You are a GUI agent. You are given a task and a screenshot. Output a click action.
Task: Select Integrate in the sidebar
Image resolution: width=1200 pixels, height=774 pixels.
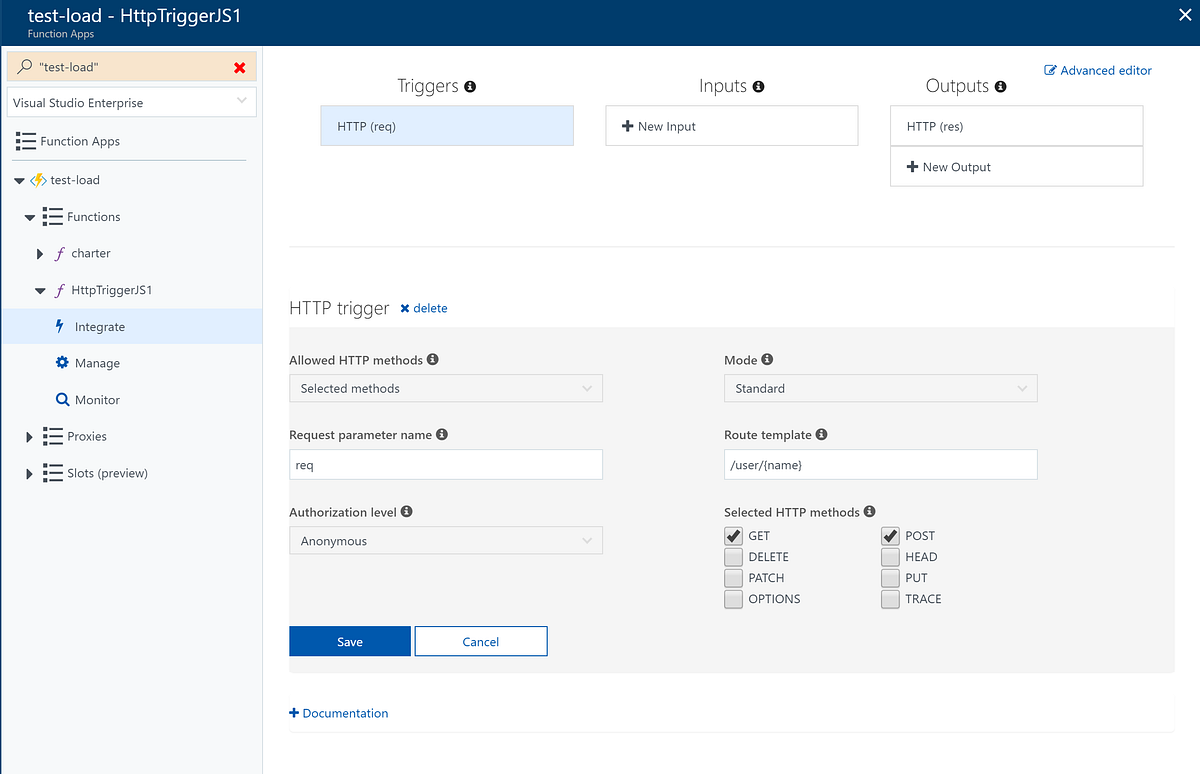[x=131, y=327]
